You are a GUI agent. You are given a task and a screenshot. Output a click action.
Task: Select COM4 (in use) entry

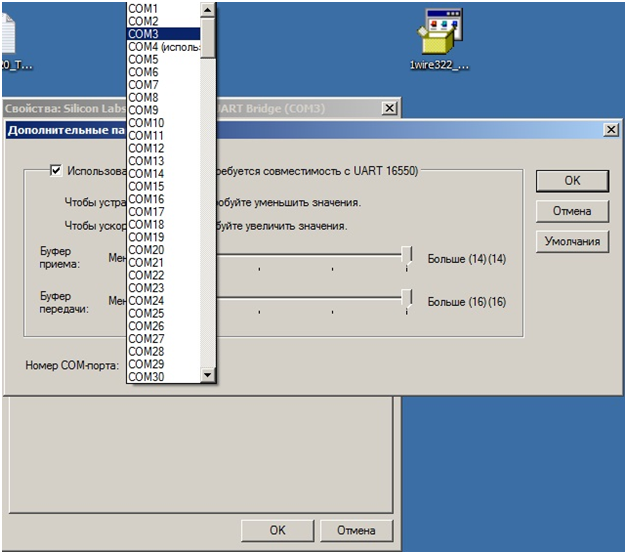point(163,47)
